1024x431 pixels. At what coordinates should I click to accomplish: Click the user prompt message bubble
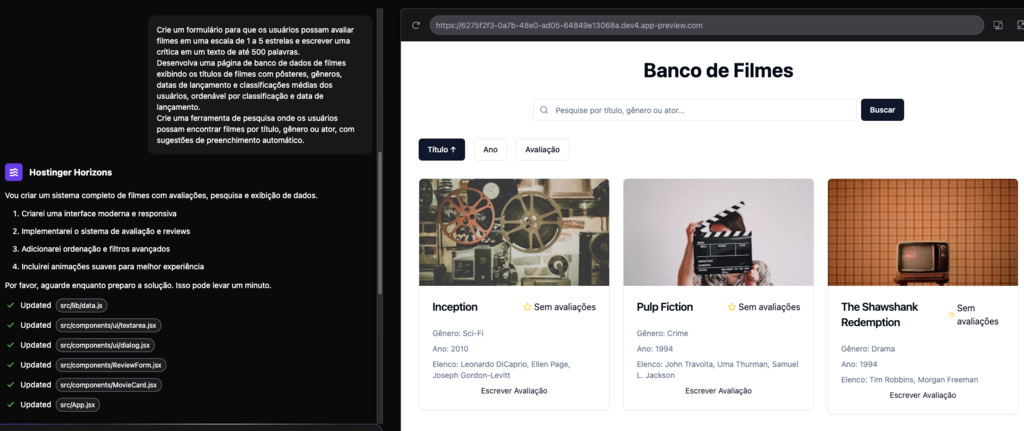pyautogui.click(x=260, y=85)
